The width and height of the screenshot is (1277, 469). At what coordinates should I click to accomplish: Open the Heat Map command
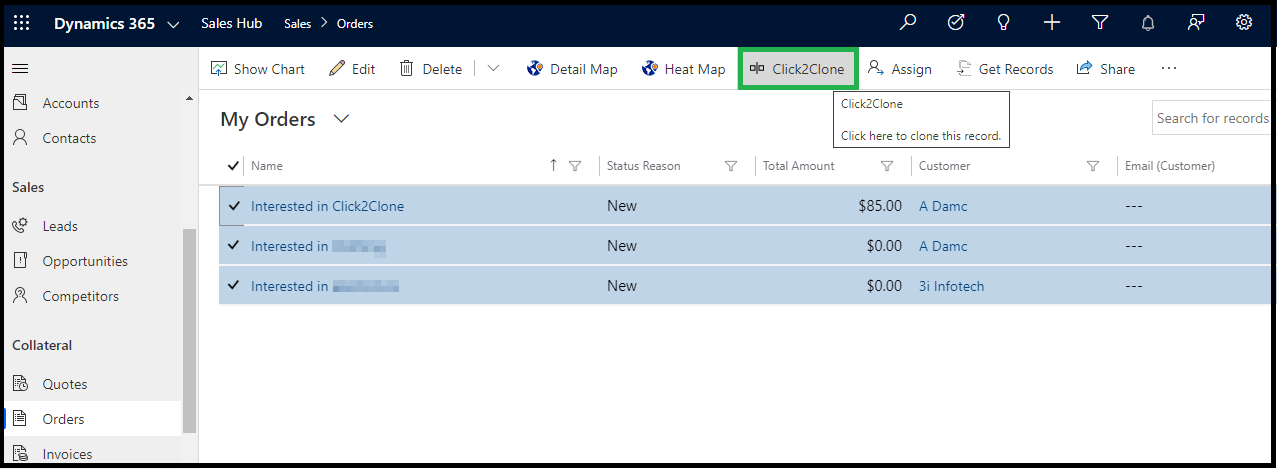(683, 69)
